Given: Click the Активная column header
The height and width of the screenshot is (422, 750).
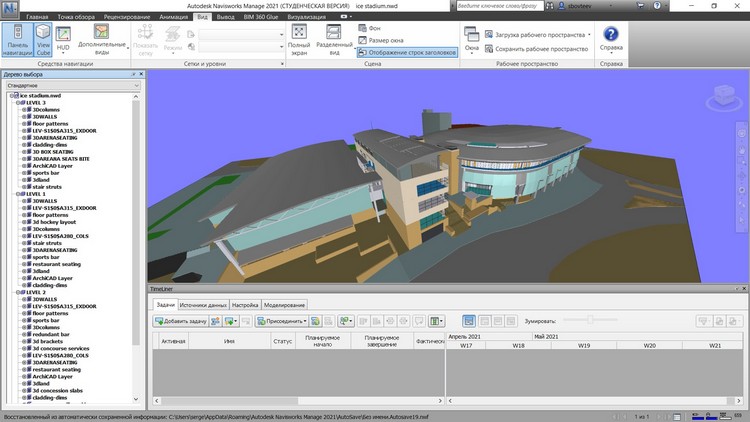Looking at the screenshot, I should tap(173, 341).
